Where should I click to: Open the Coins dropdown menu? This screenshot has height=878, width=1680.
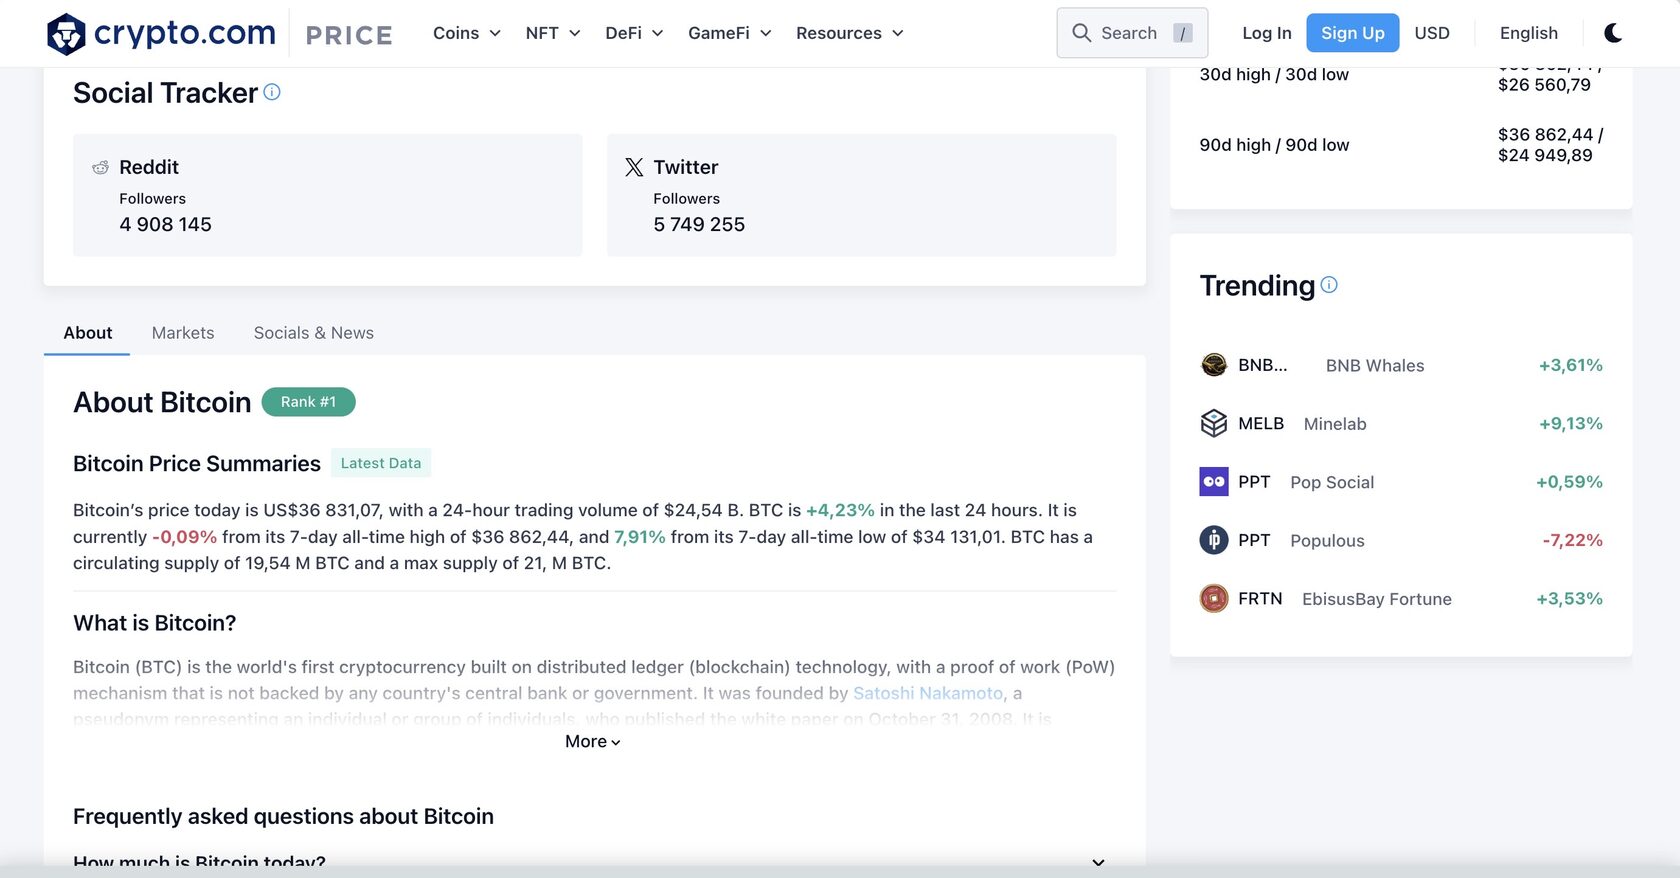tap(466, 32)
